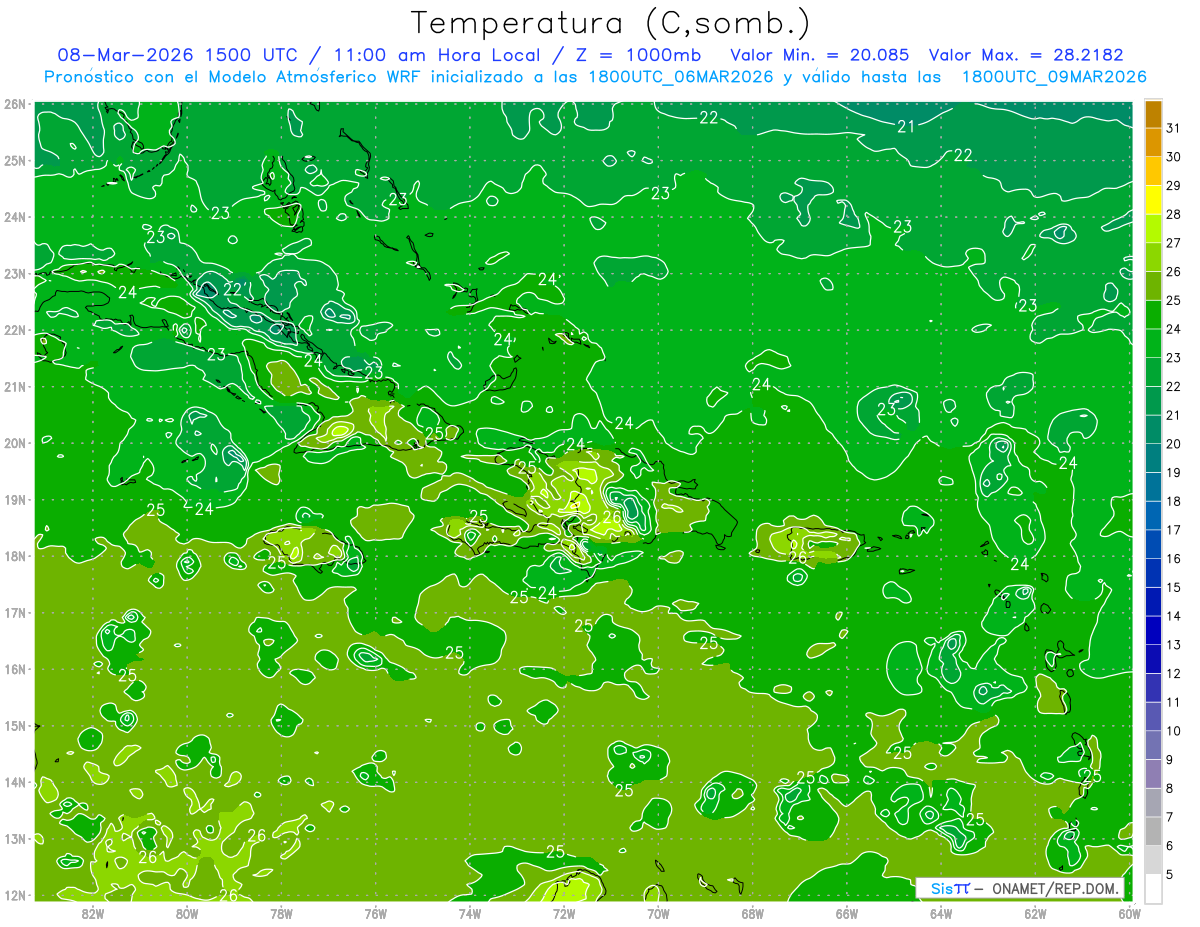Viewport: 1200px width, 927px height.
Task: Click the 24N latitude axis label
Action: [x=15, y=217]
